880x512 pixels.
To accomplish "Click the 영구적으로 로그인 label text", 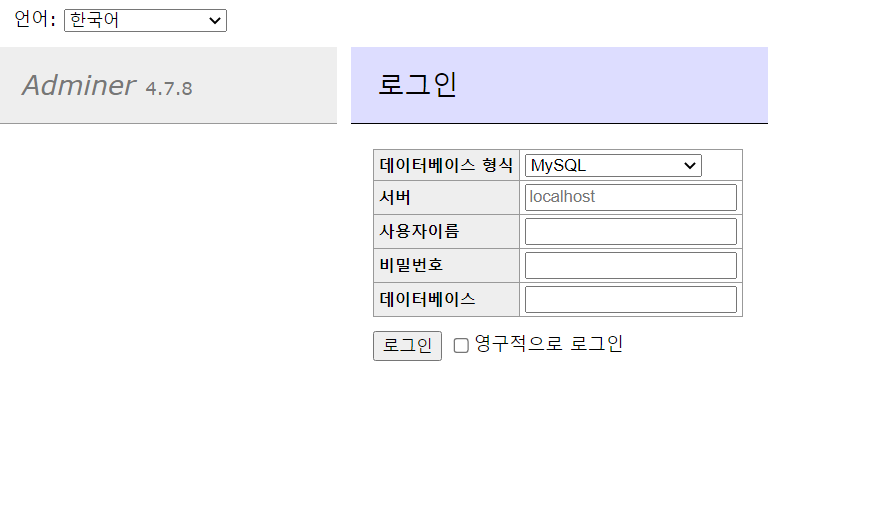I will [549, 344].
